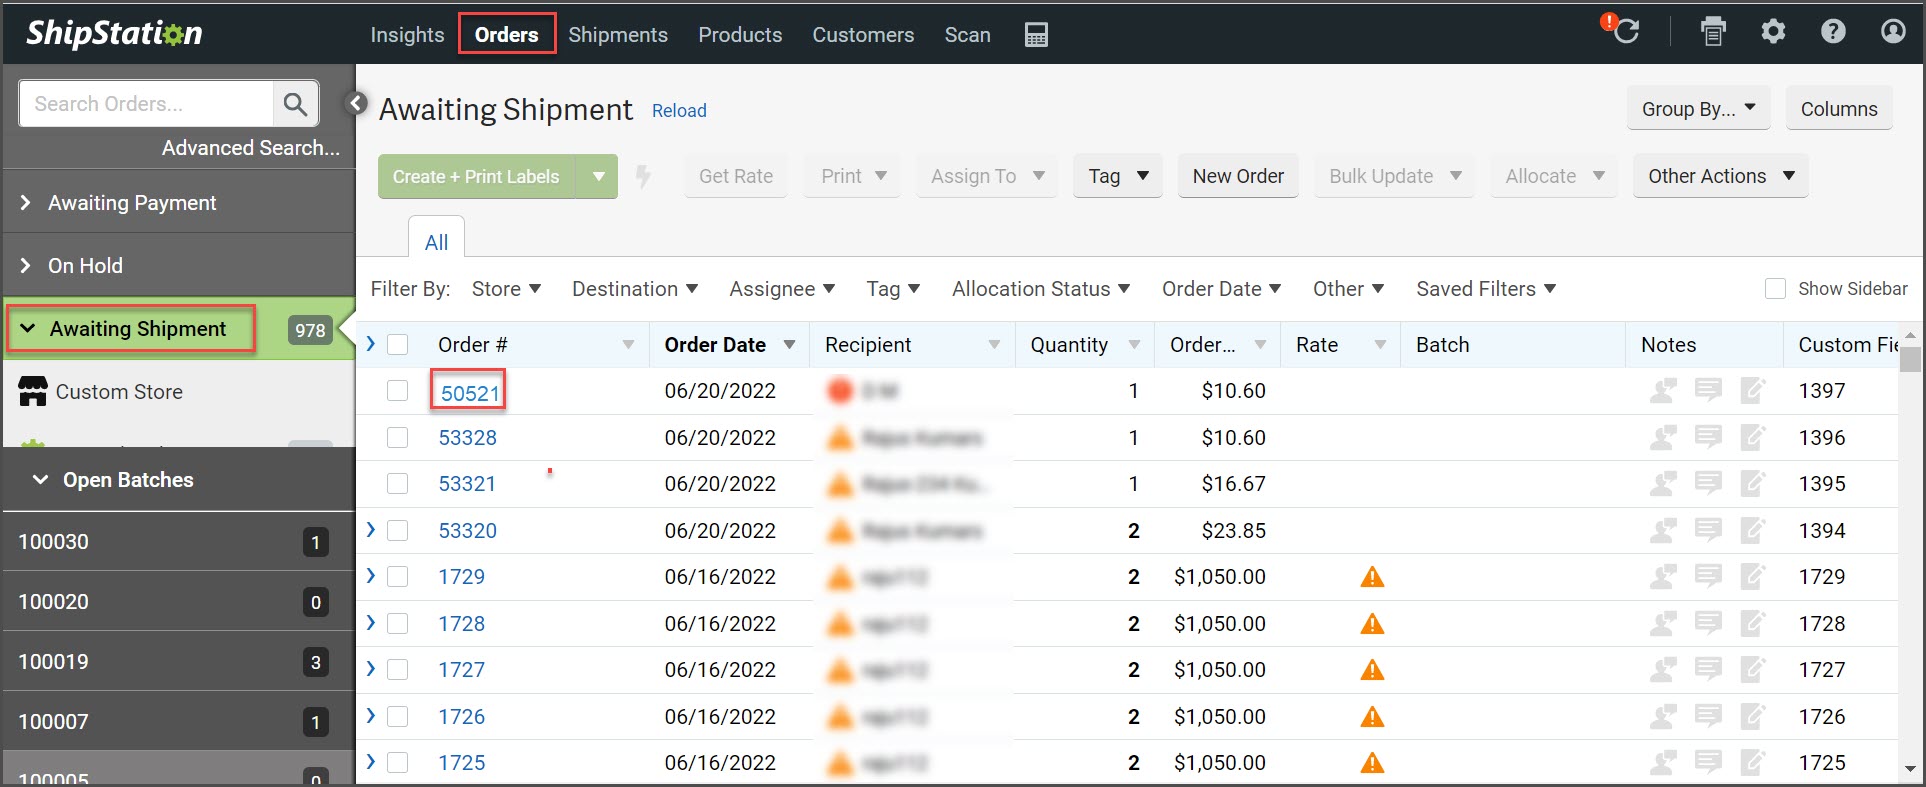
Task: Open the user account profile icon
Action: pyautogui.click(x=1893, y=32)
